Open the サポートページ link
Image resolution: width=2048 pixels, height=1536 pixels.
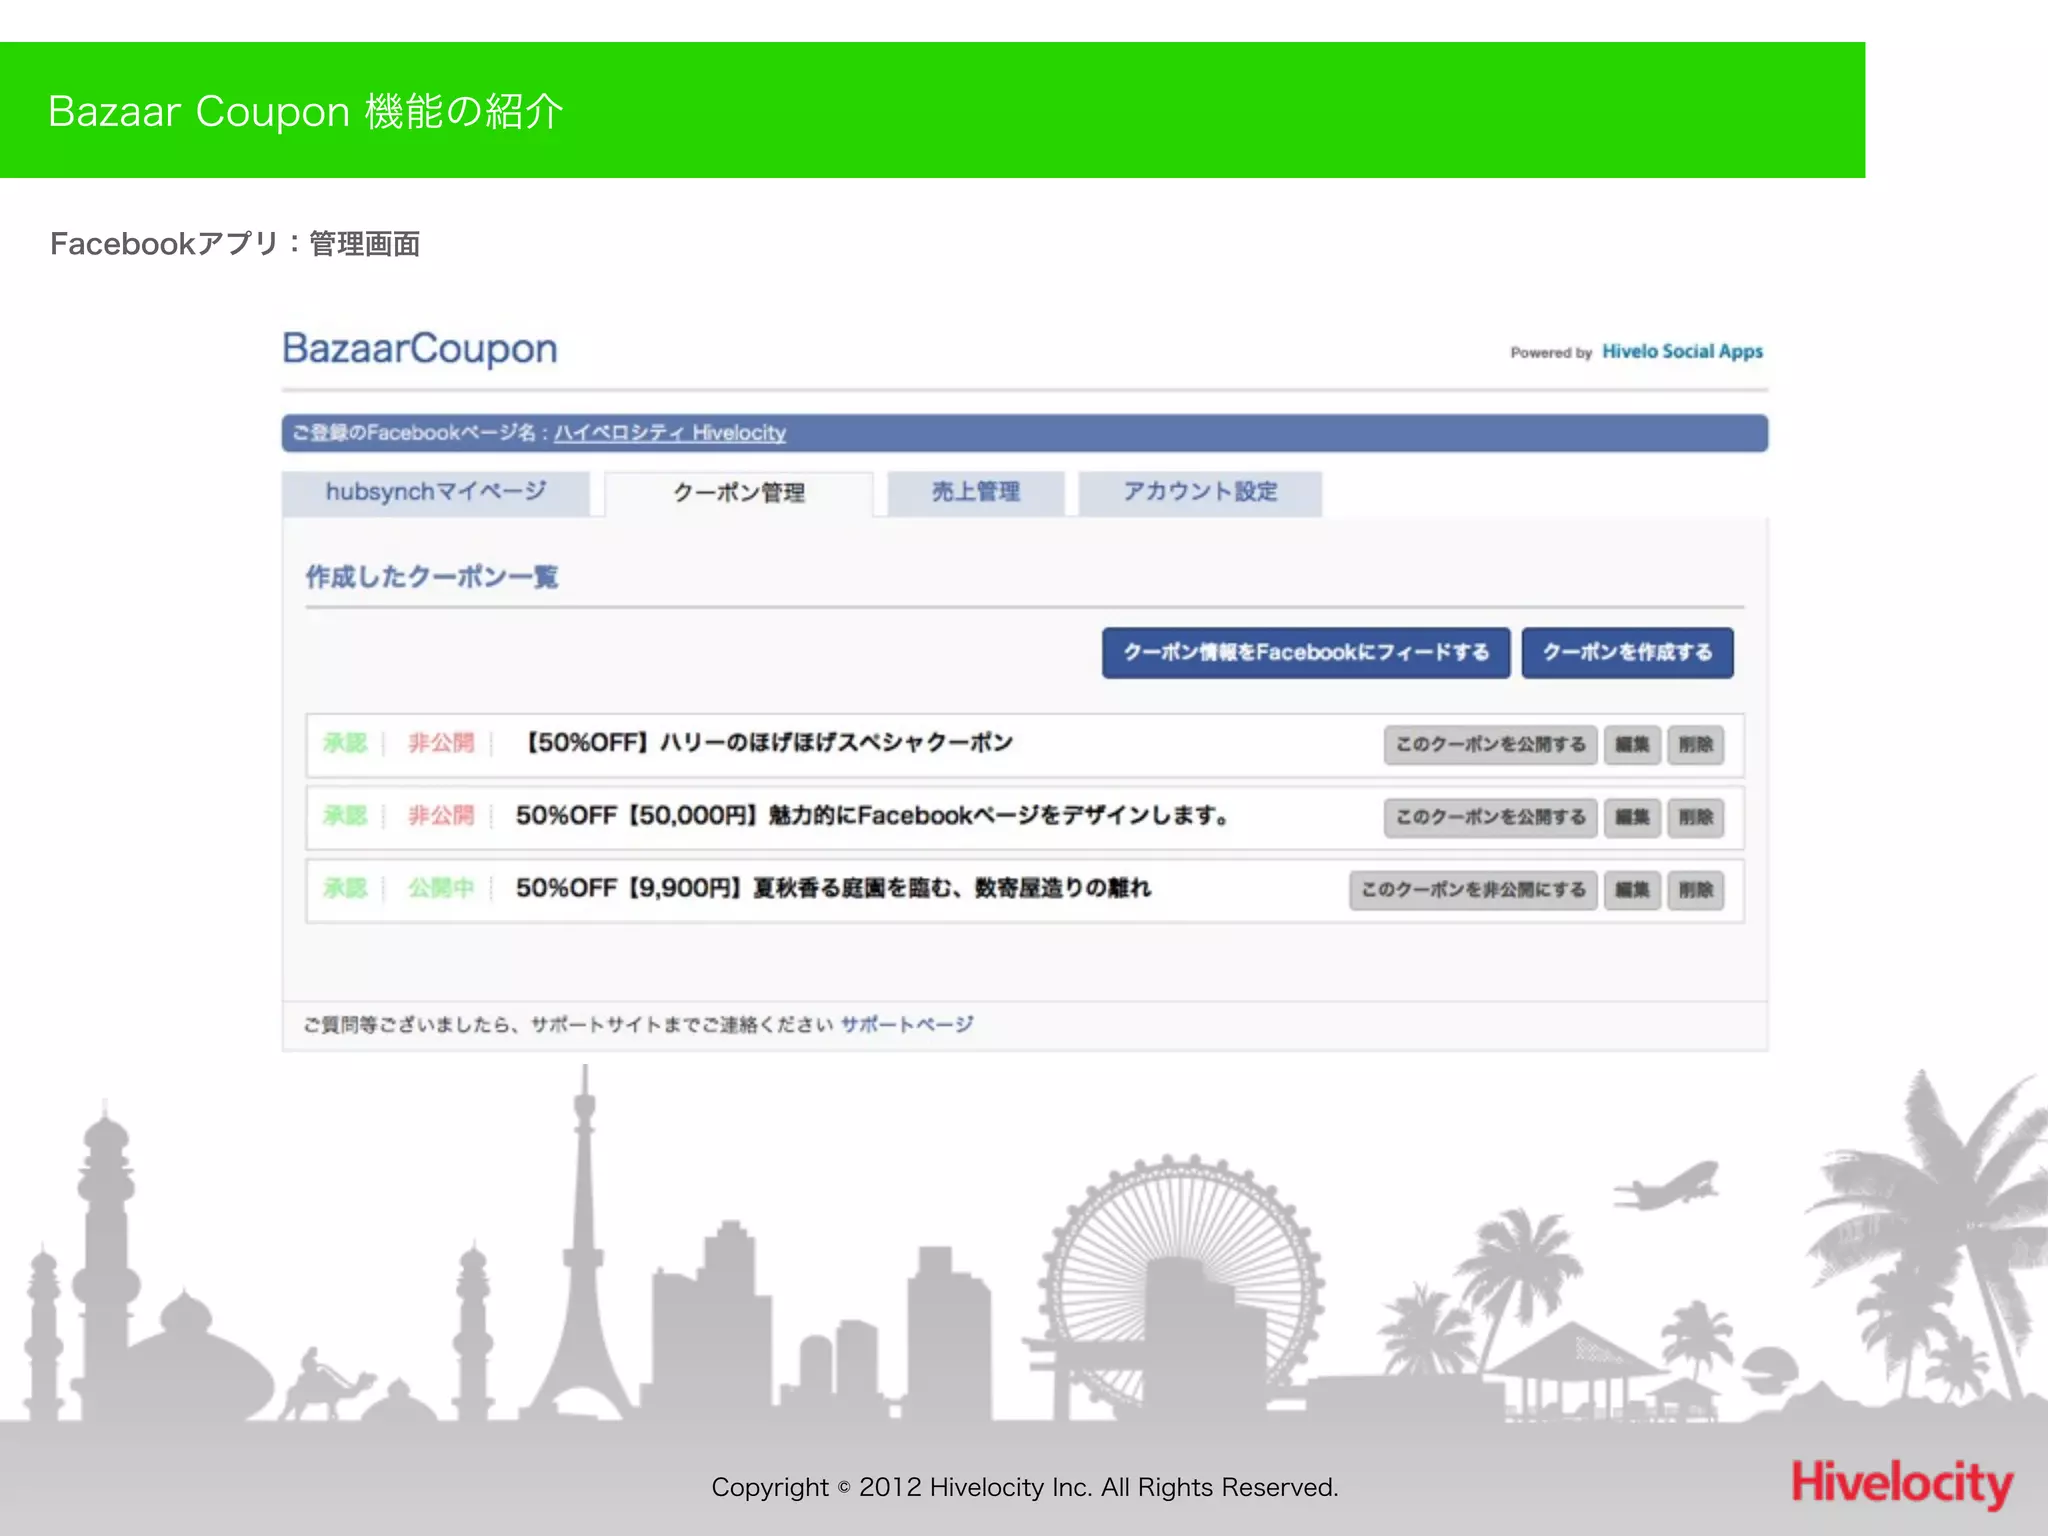click(x=906, y=1024)
